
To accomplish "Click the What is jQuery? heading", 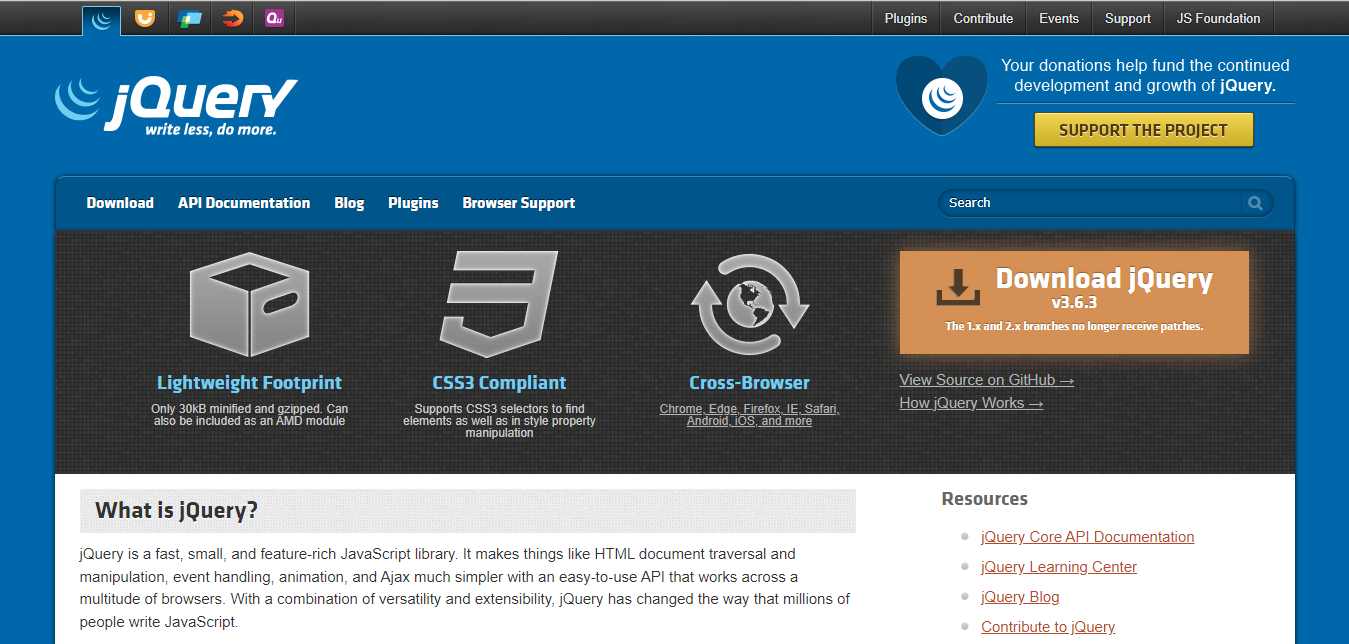I will pos(177,511).
